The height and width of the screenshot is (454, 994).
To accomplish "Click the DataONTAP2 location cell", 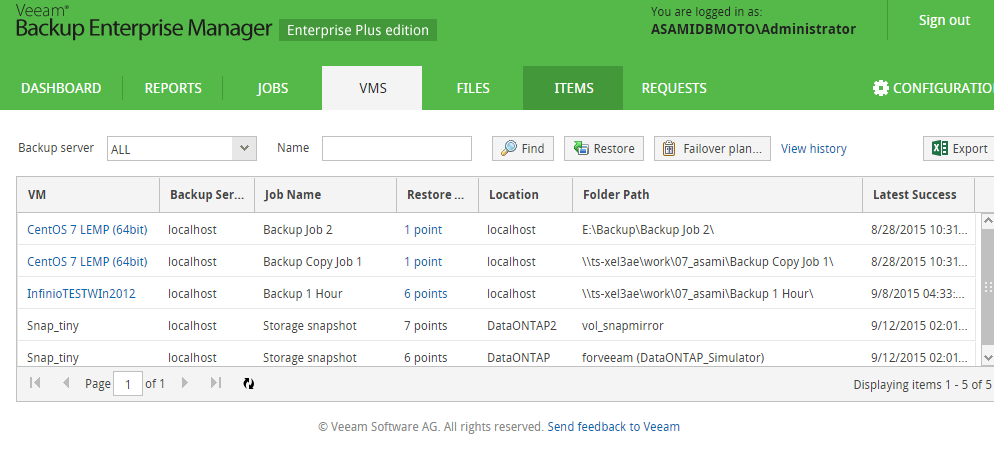I will coord(522,326).
